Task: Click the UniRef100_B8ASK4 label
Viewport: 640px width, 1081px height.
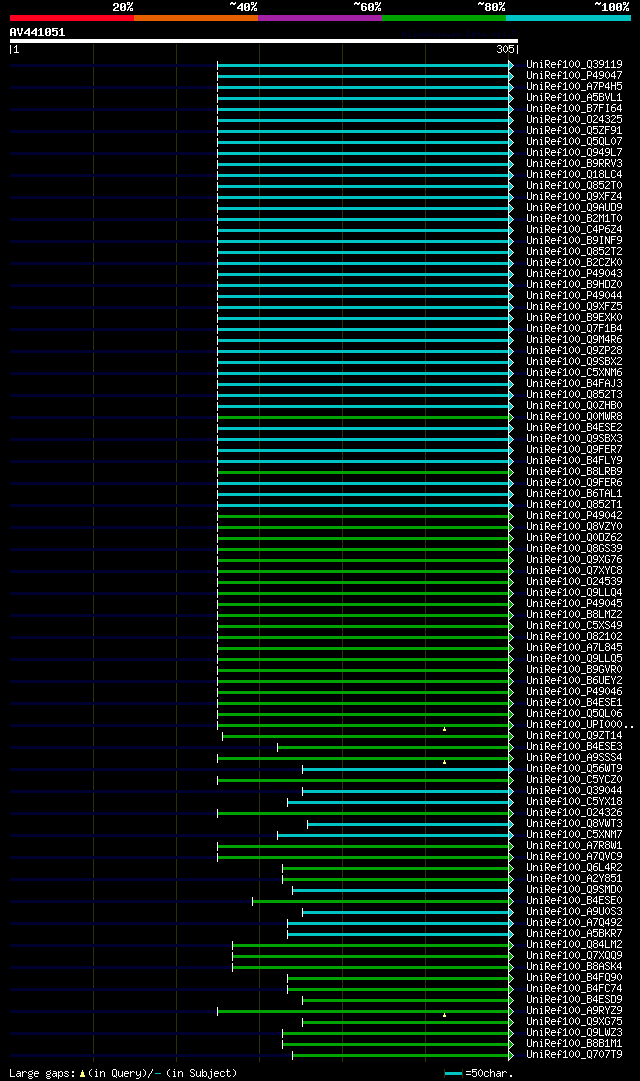Action: pyautogui.click(x=574, y=967)
